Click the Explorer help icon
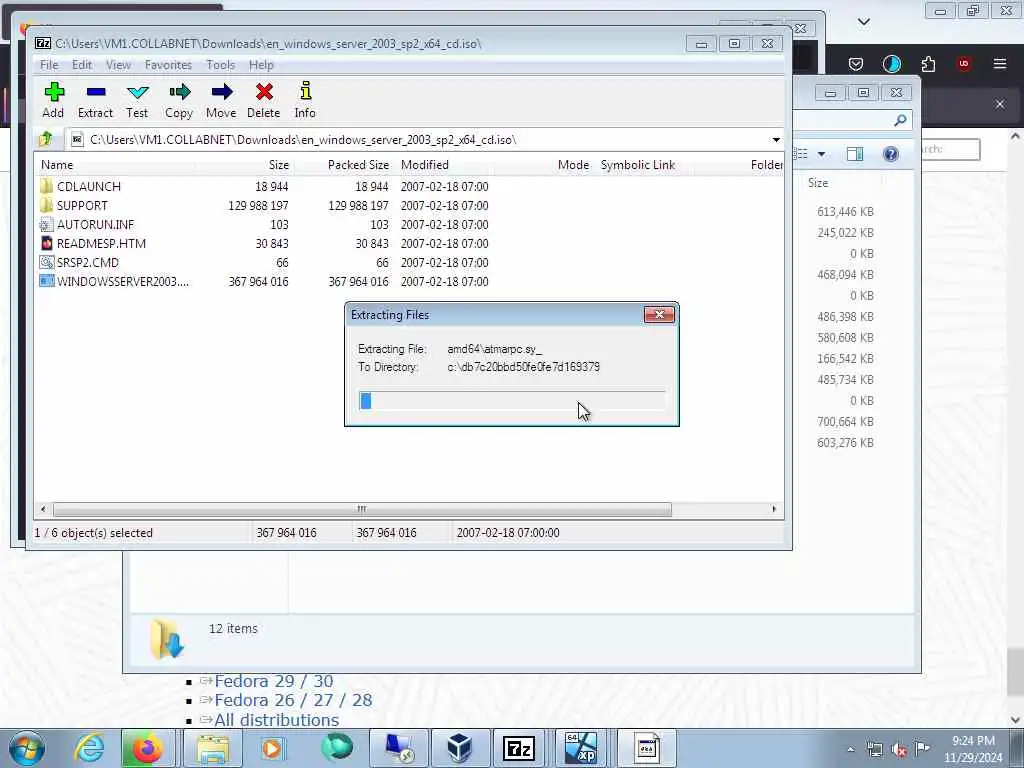Image resolution: width=1024 pixels, height=768 pixels. point(891,154)
